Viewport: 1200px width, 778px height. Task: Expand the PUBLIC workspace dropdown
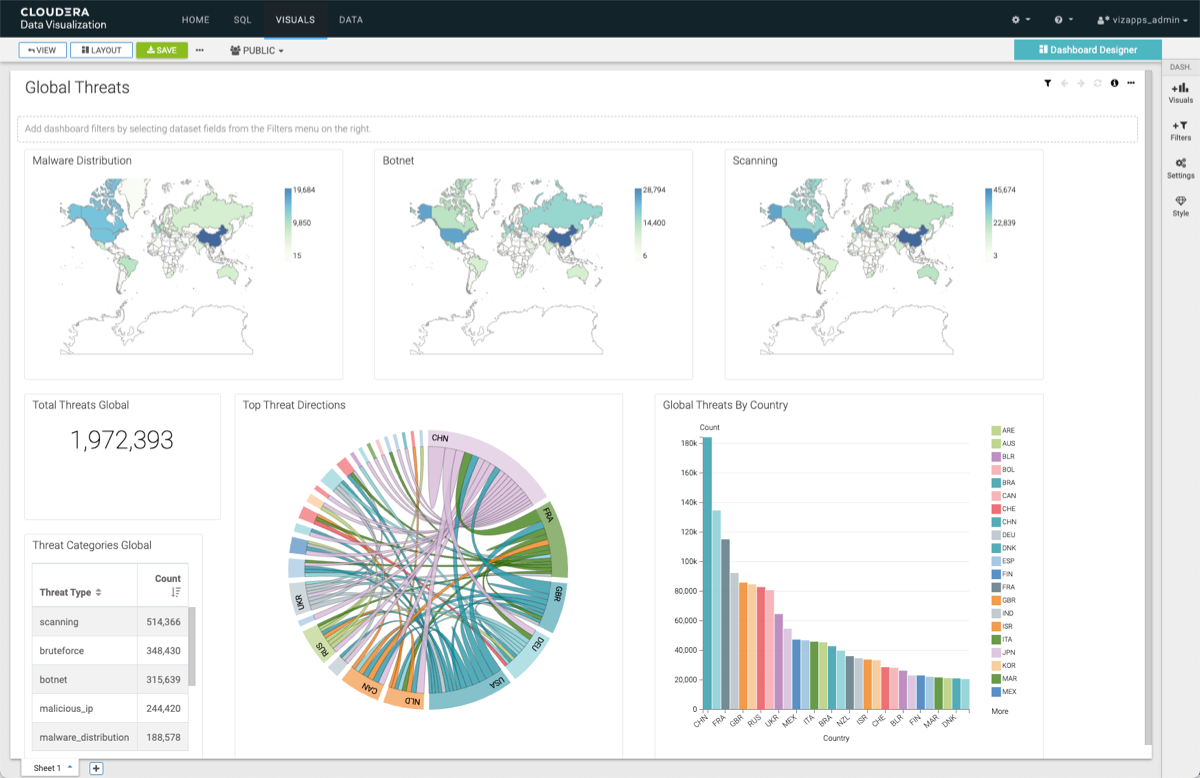coord(257,50)
